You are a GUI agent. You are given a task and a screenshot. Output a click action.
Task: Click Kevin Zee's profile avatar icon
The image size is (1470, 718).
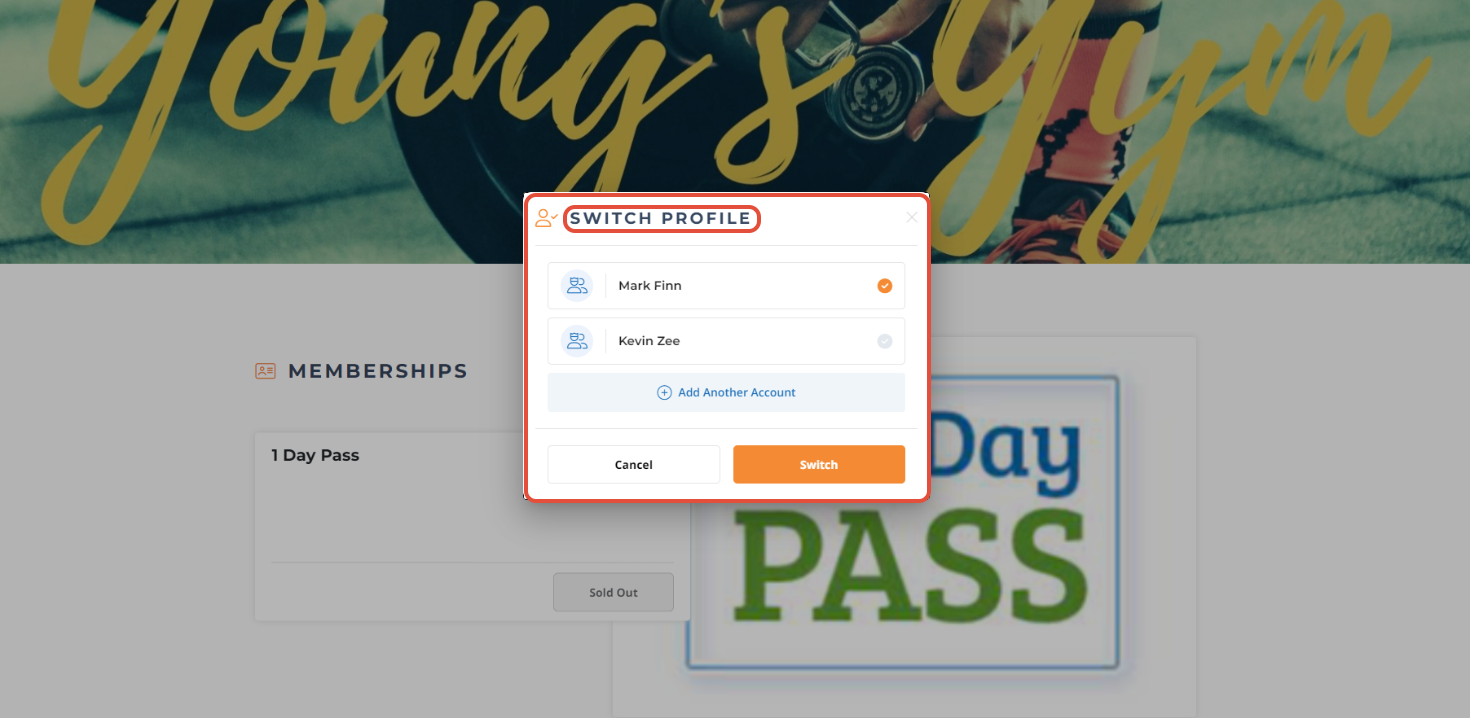[x=577, y=341]
